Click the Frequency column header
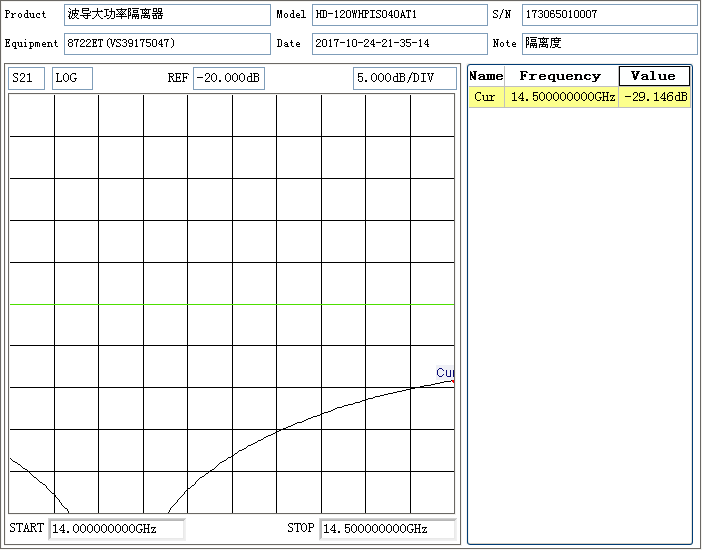 (x=561, y=76)
